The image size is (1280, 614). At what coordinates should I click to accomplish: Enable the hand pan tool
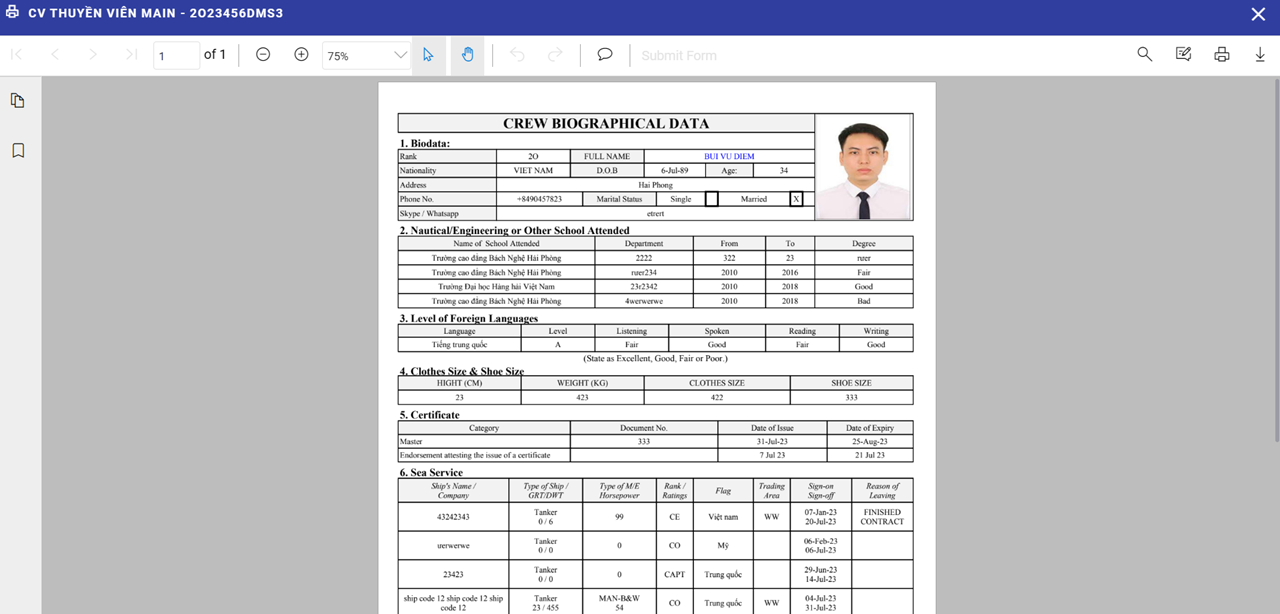coord(467,55)
